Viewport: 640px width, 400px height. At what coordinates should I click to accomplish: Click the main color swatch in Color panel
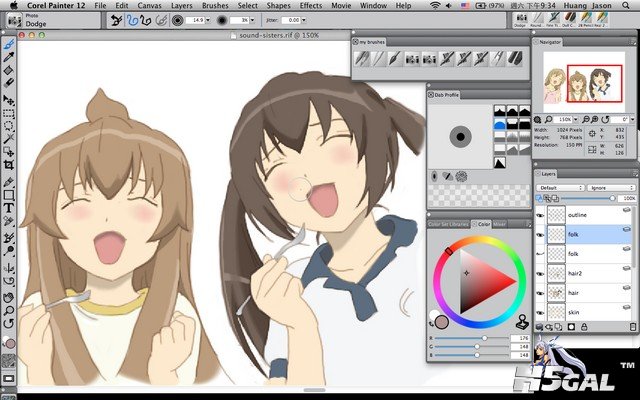[442, 322]
